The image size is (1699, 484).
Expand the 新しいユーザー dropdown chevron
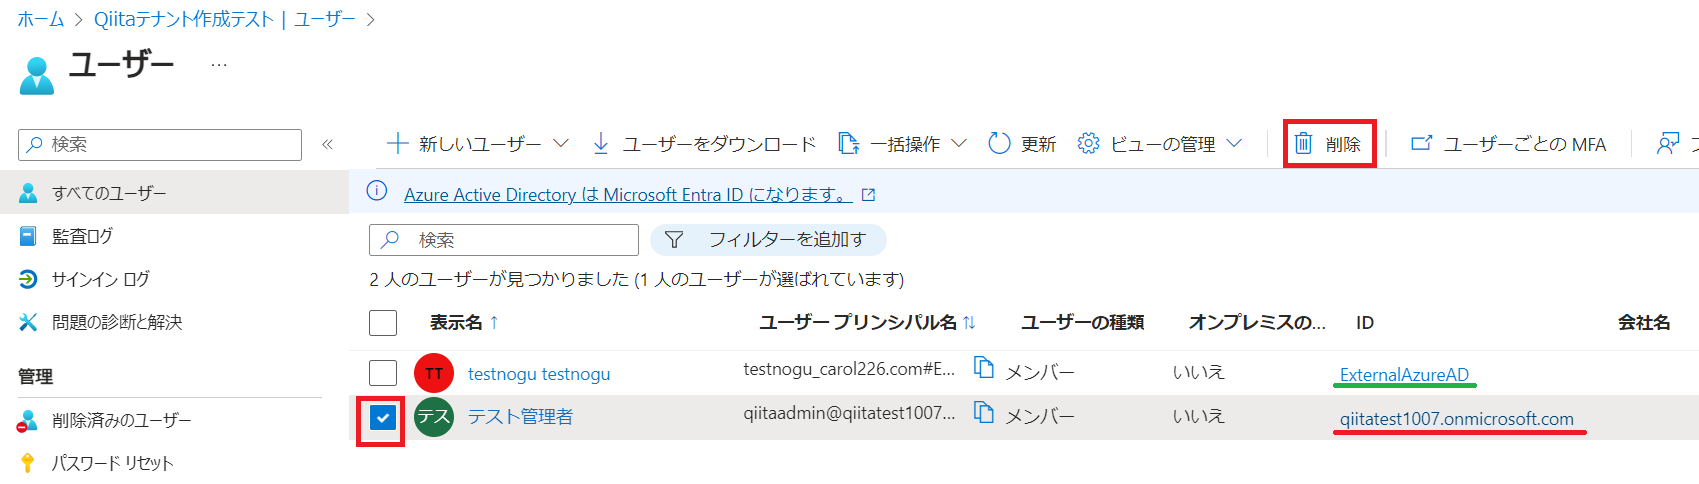561,143
